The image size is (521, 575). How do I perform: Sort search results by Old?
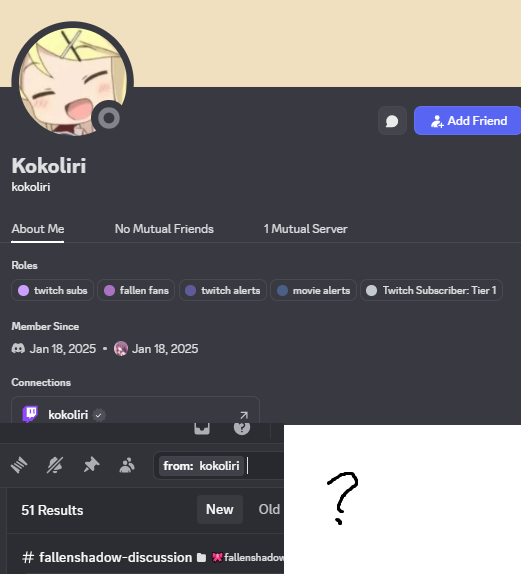(269, 509)
